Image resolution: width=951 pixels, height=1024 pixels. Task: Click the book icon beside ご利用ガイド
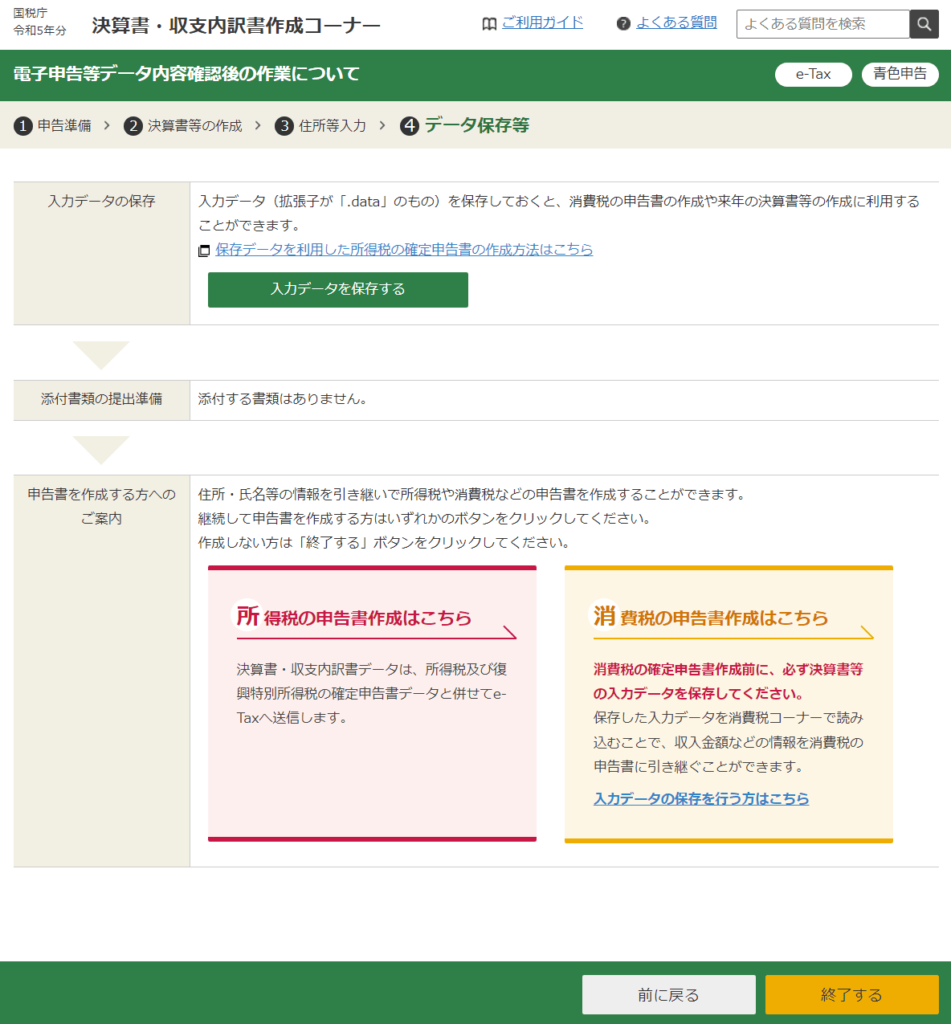pyautogui.click(x=489, y=24)
